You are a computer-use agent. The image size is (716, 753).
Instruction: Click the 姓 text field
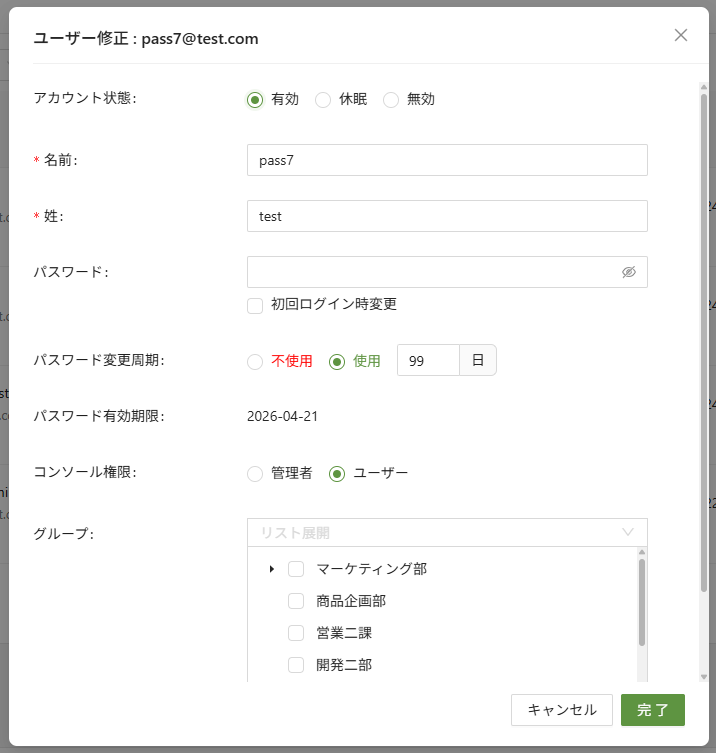(446, 216)
